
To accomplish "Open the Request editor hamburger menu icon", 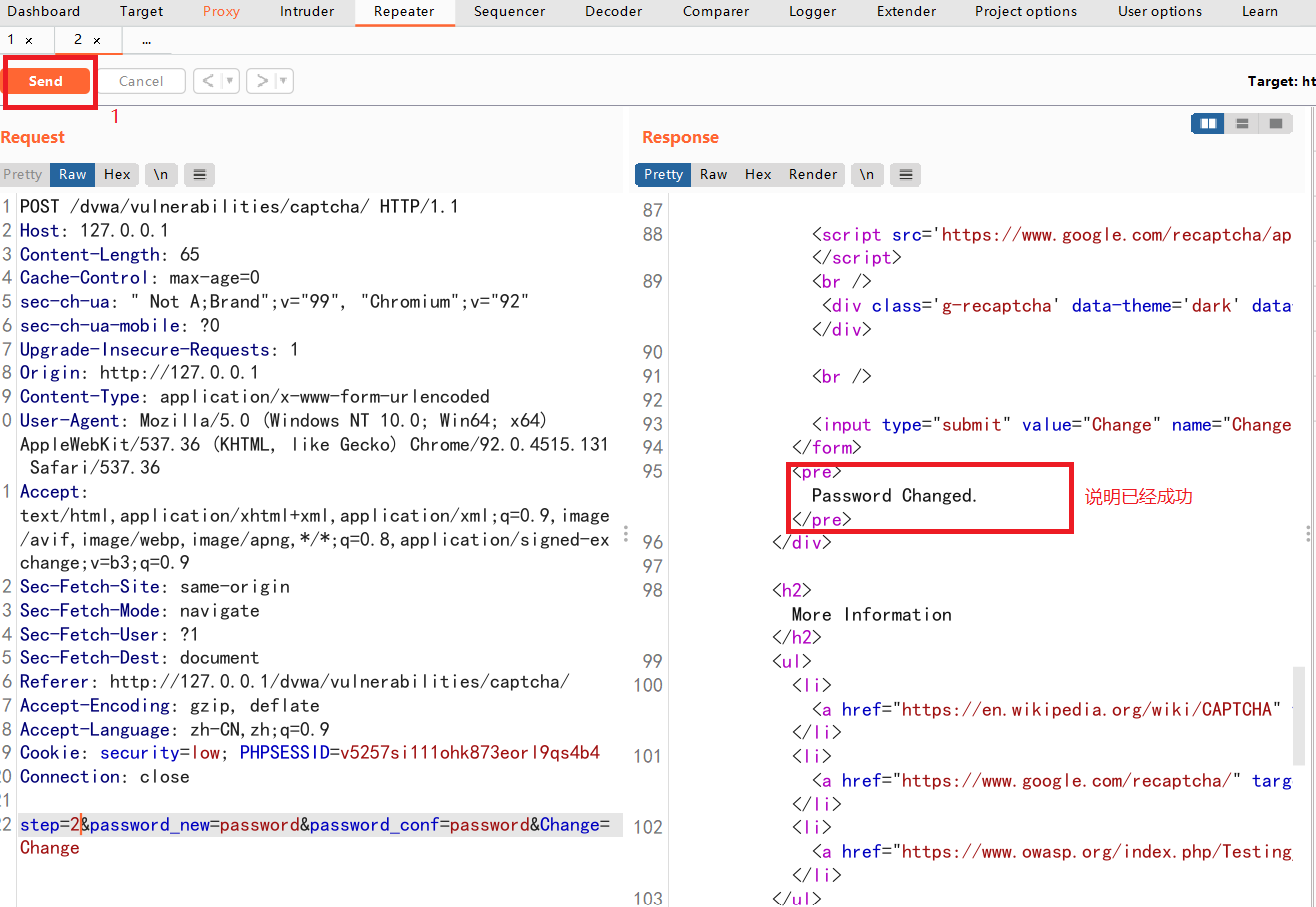I will click(x=199, y=174).
